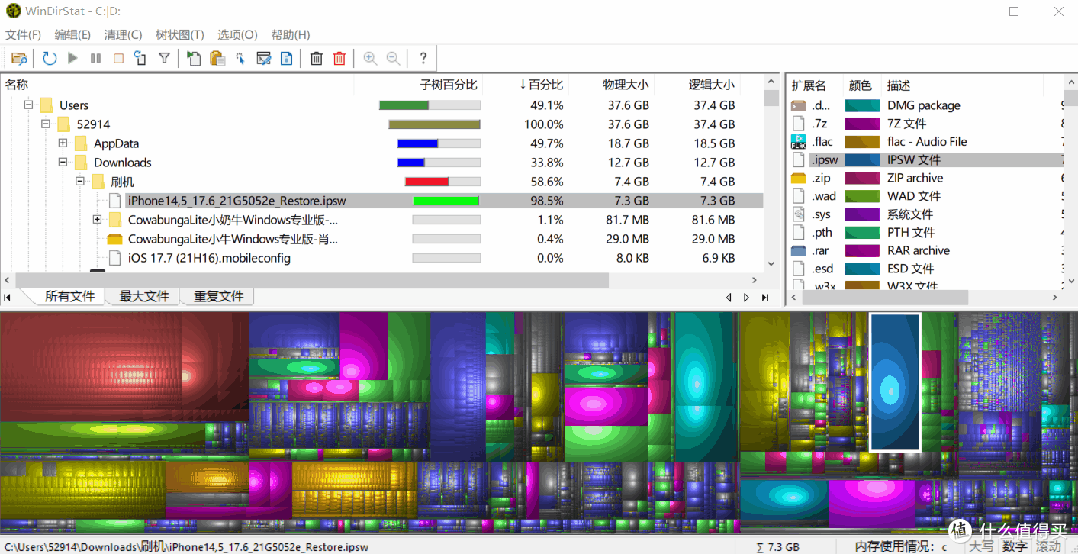Expand the AppData folder node
Screen dimensions: 1078x554
63,143
